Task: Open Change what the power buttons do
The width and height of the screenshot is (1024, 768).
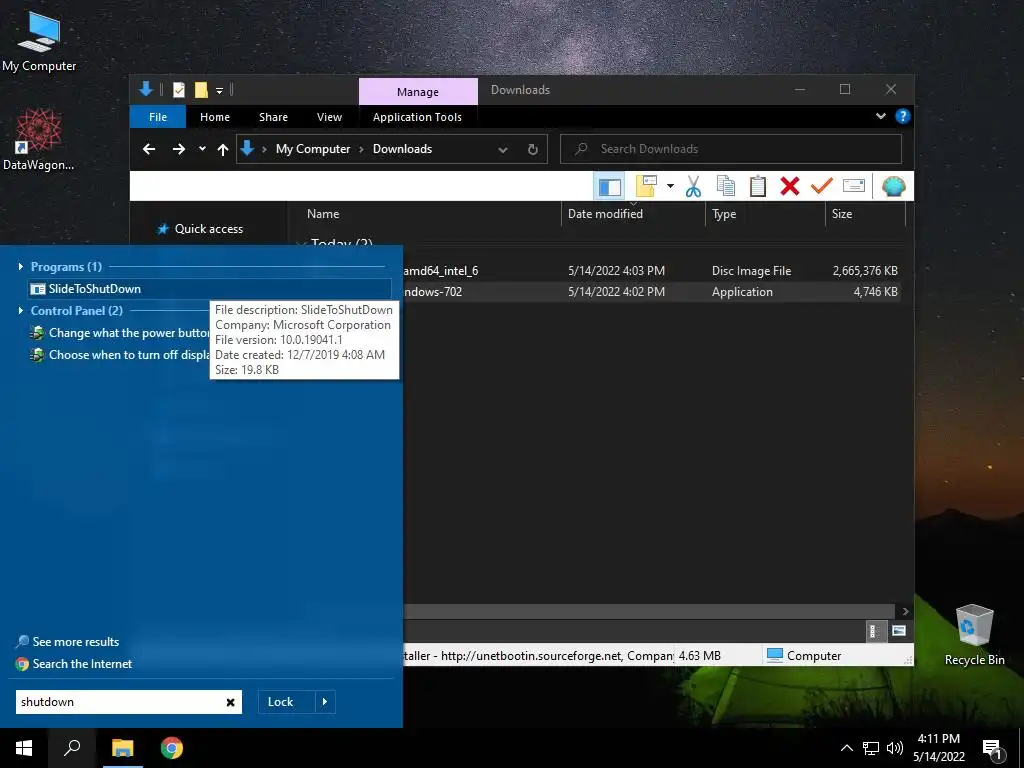Action: (121, 333)
